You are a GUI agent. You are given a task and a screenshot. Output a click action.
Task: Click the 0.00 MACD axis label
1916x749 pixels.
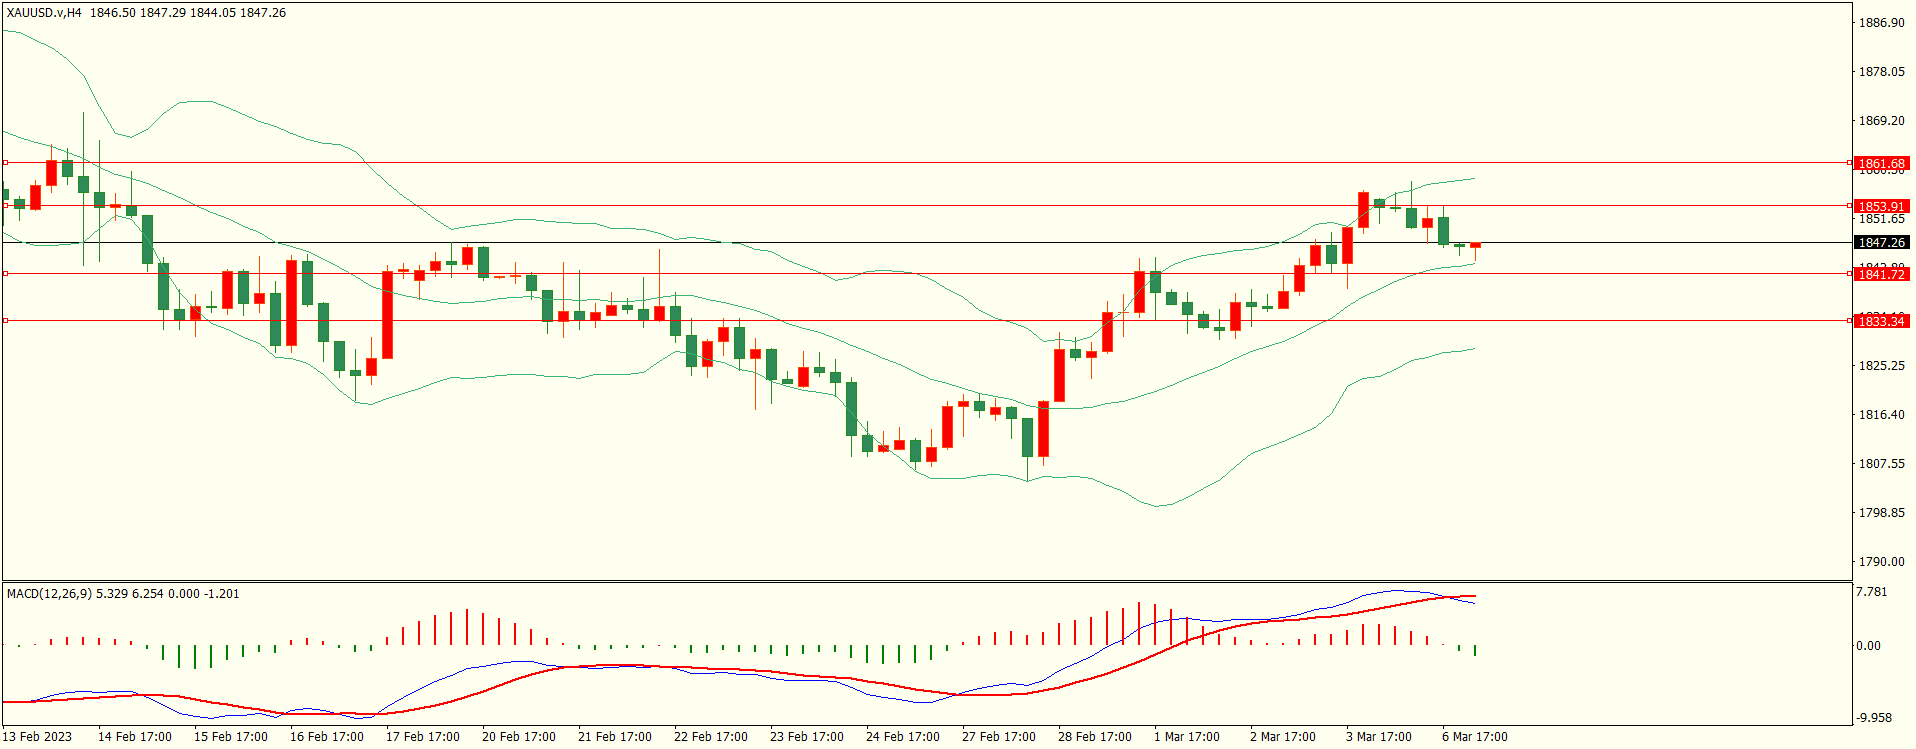[x=1868, y=646]
